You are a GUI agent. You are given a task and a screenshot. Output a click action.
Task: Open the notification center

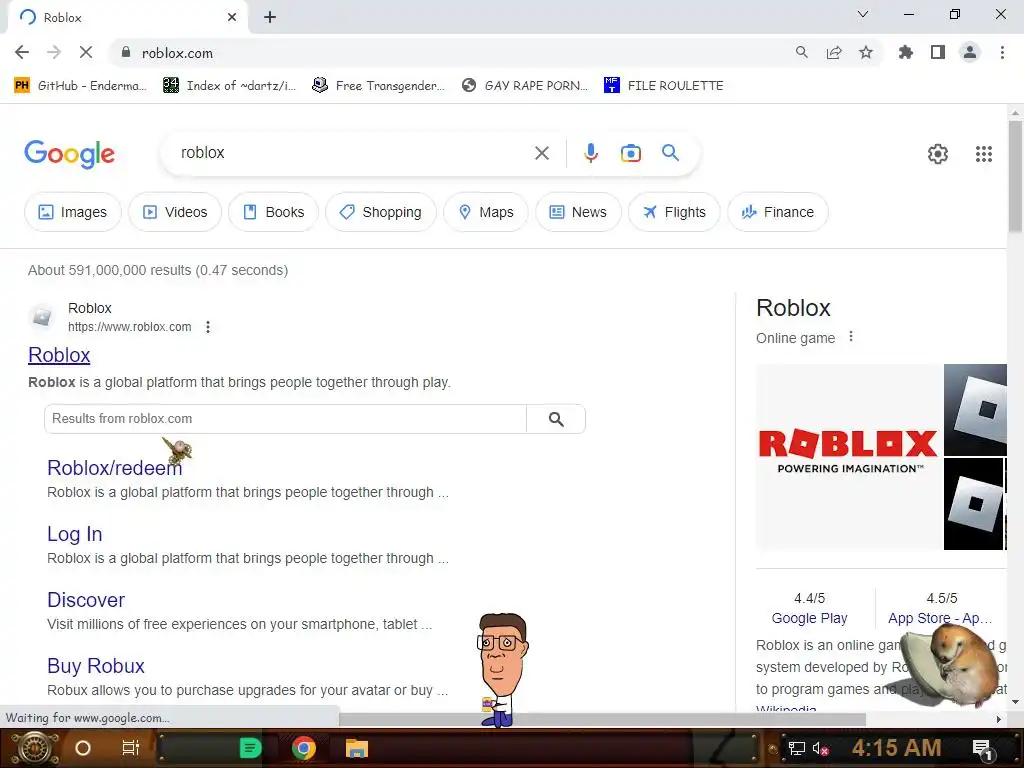[x=982, y=748]
